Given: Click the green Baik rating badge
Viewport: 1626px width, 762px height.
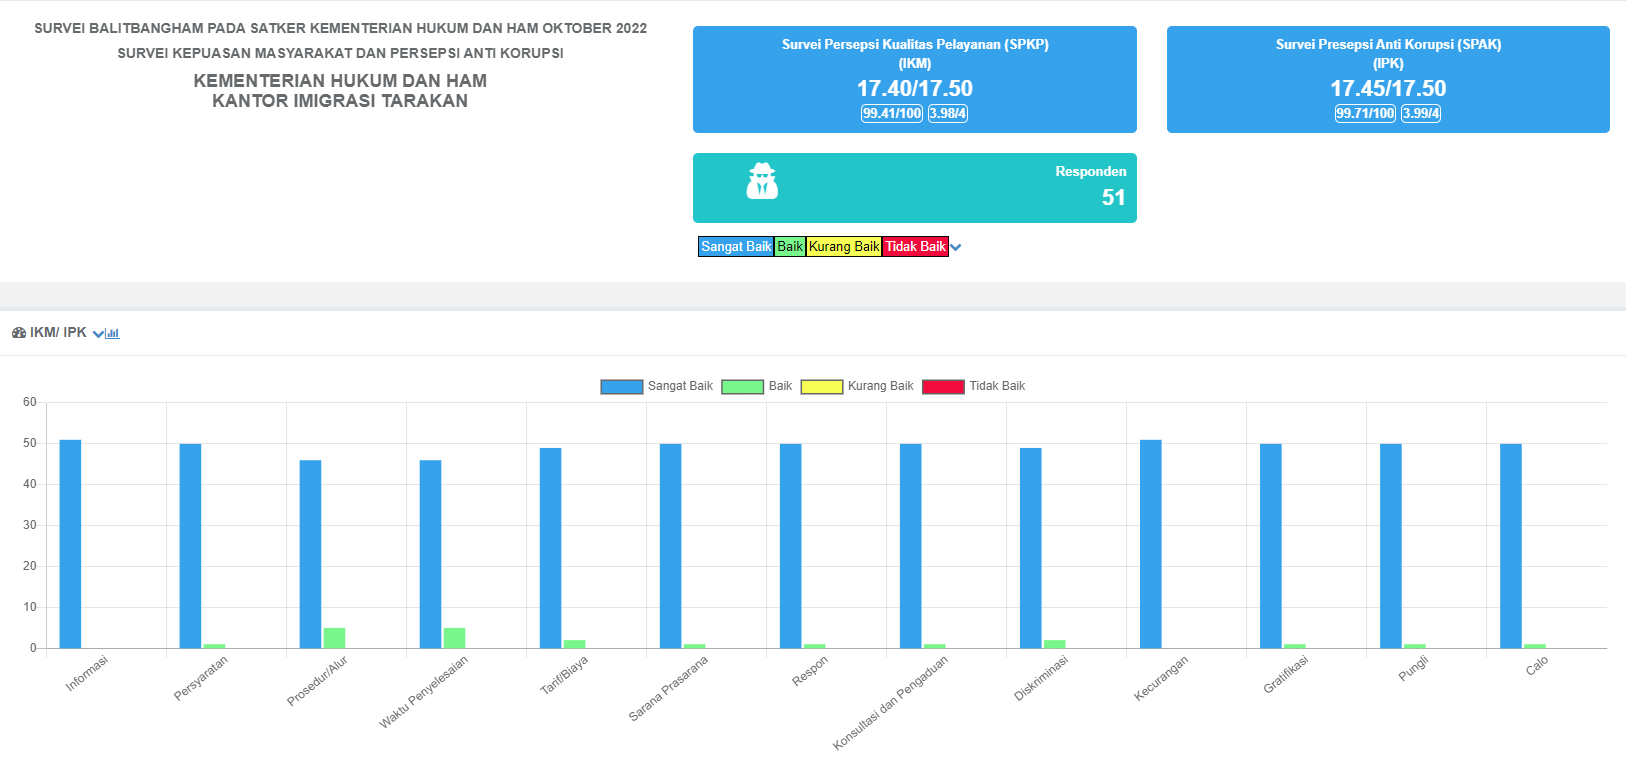Looking at the screenshot, I should [790, 247].
